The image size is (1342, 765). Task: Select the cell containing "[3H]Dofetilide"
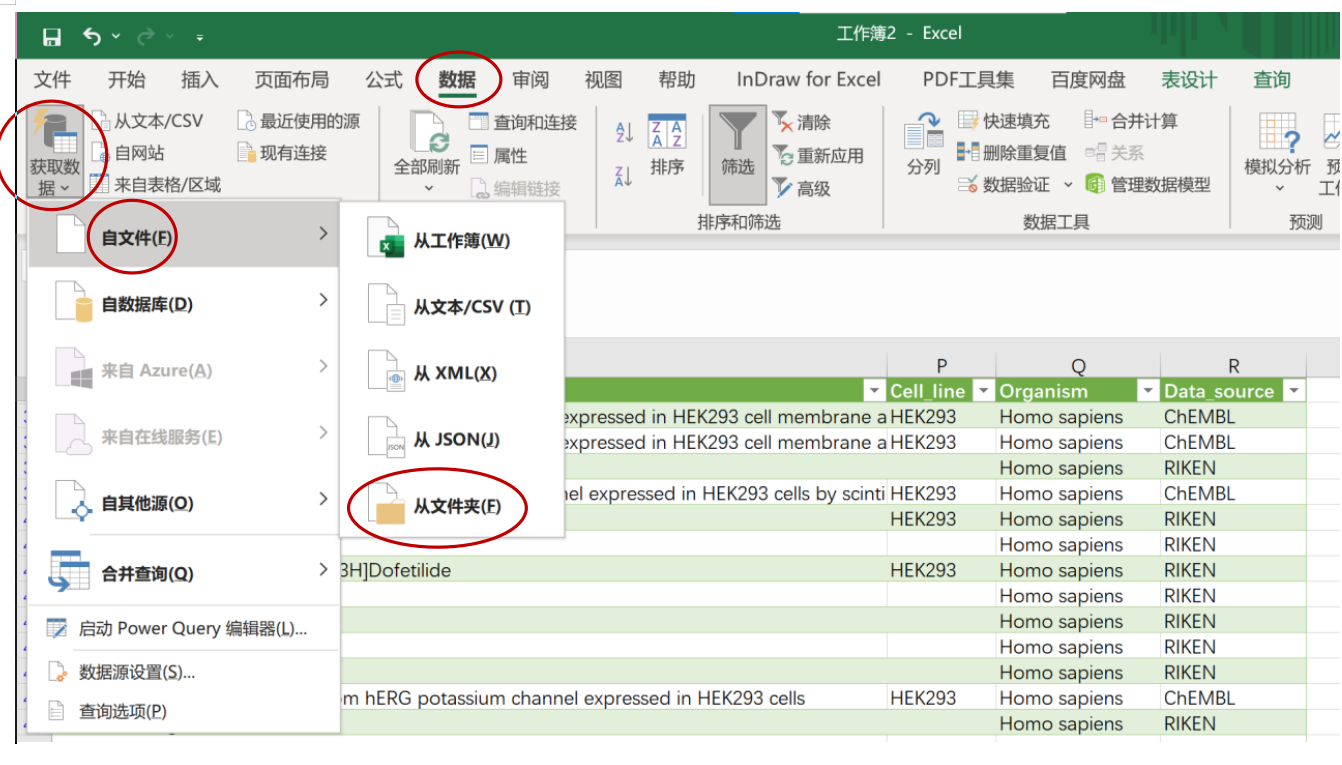point(613,570)
